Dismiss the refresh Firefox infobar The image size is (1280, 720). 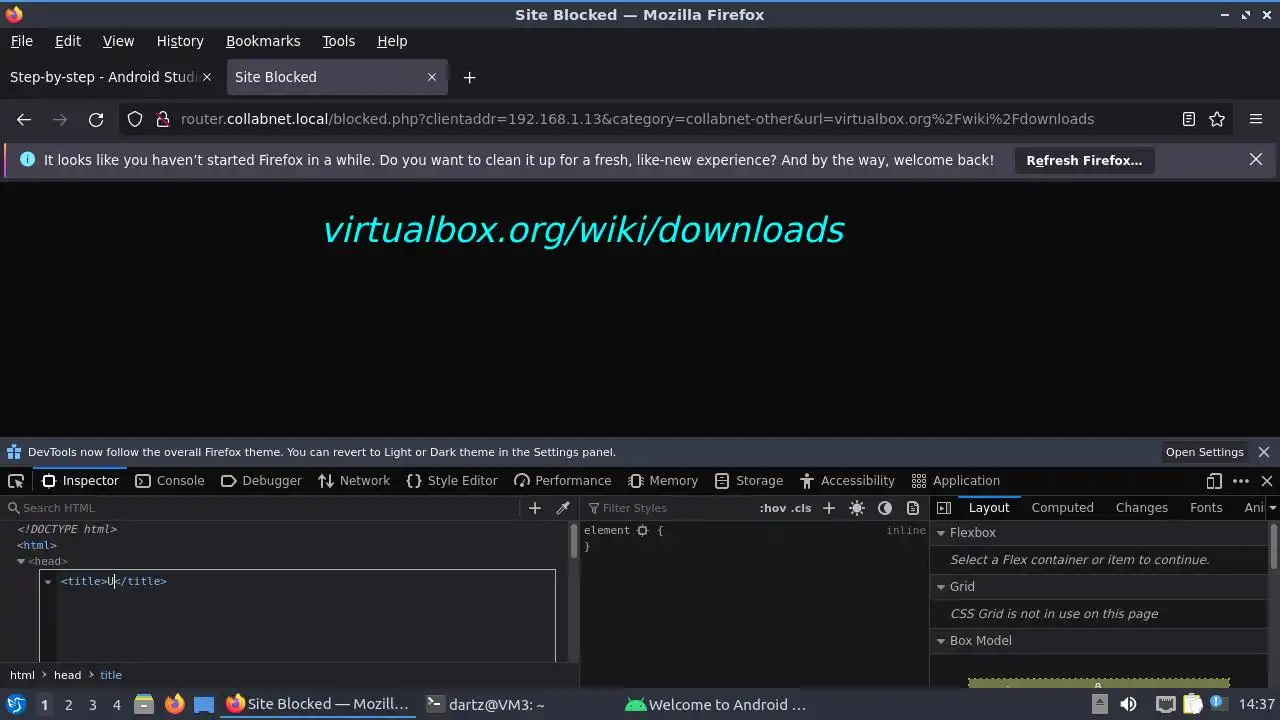point(1256,159)
